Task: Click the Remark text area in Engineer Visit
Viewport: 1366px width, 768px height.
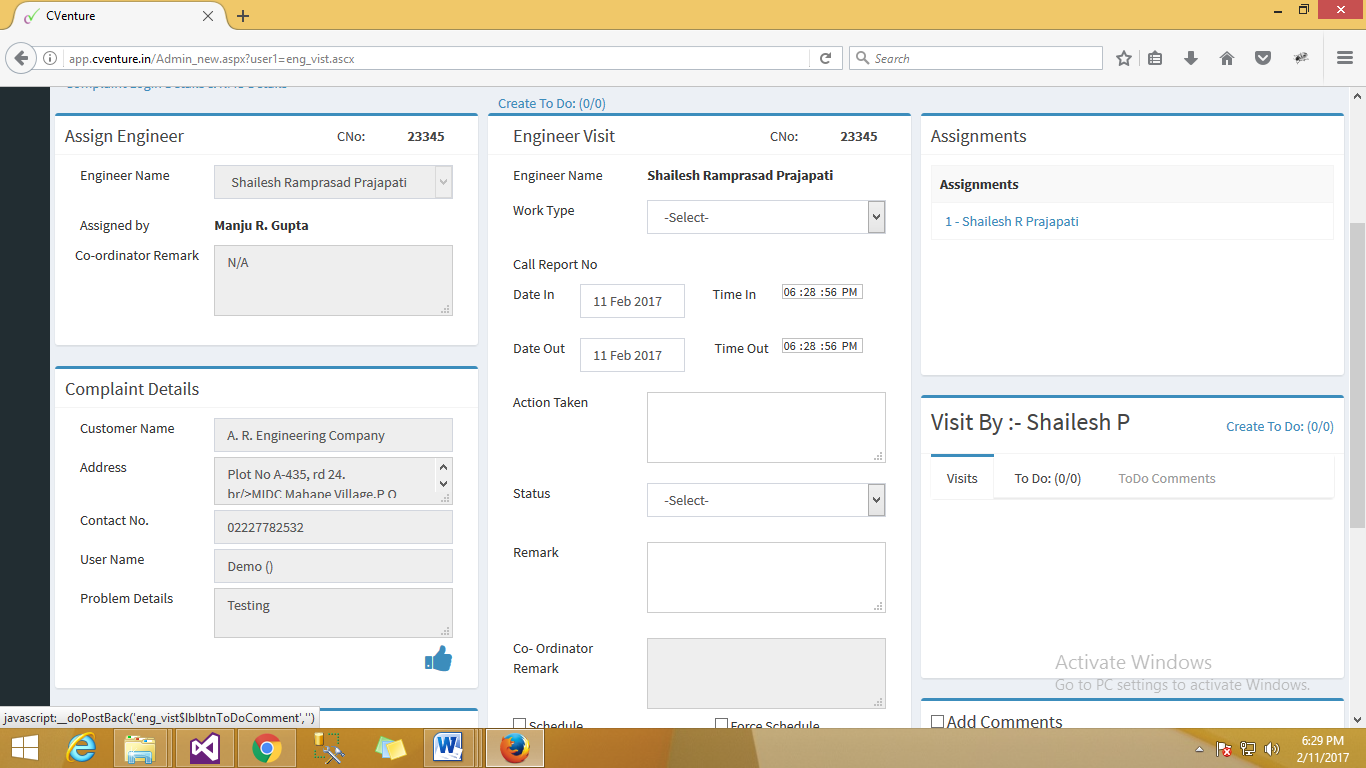Action: tap(766, 577)
